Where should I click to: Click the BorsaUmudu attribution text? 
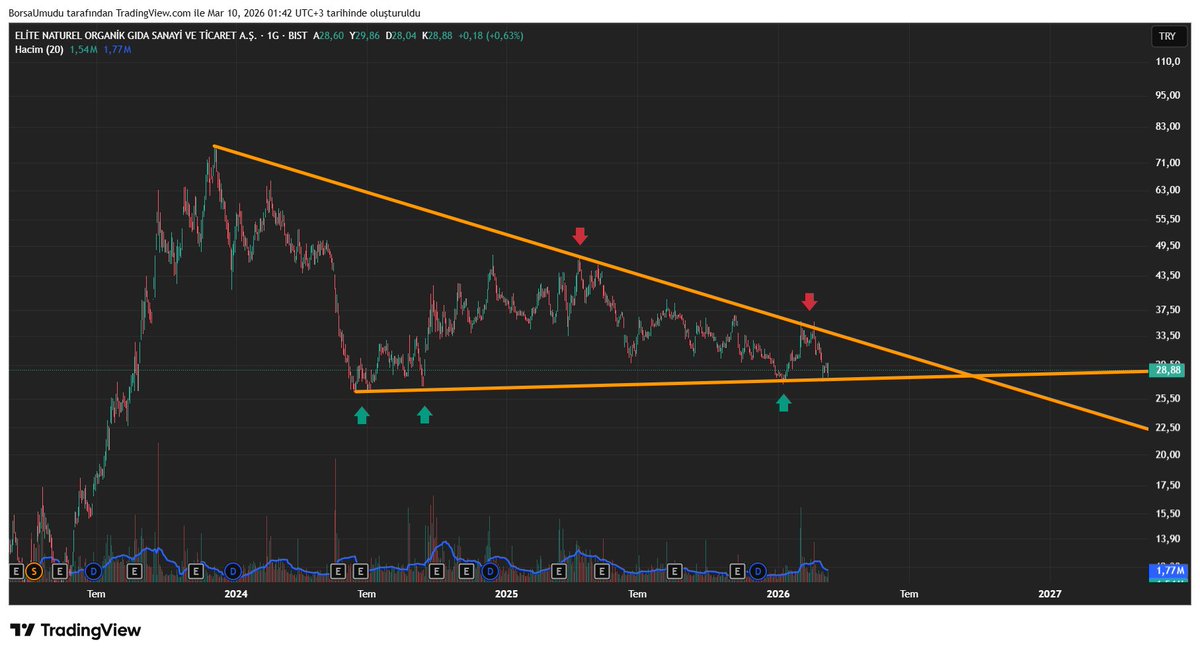214,12
